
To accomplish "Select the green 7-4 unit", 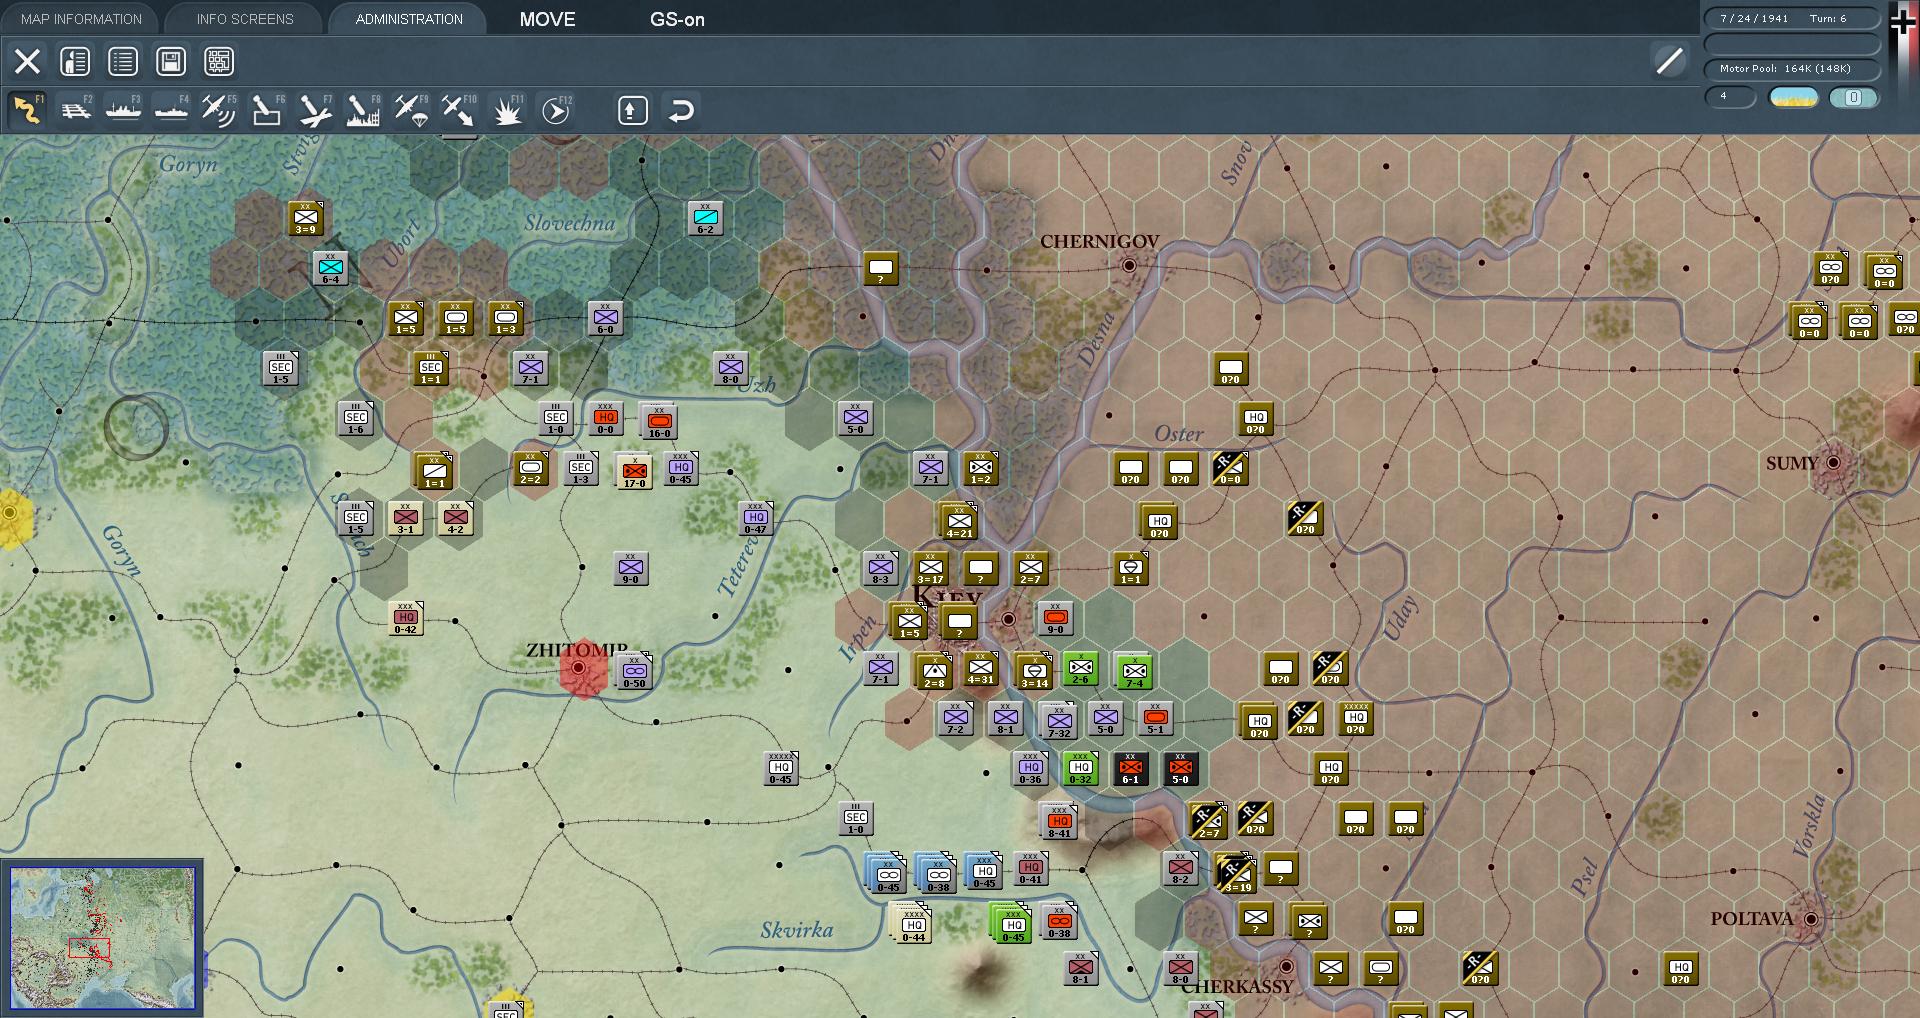I will point(1134,671).
